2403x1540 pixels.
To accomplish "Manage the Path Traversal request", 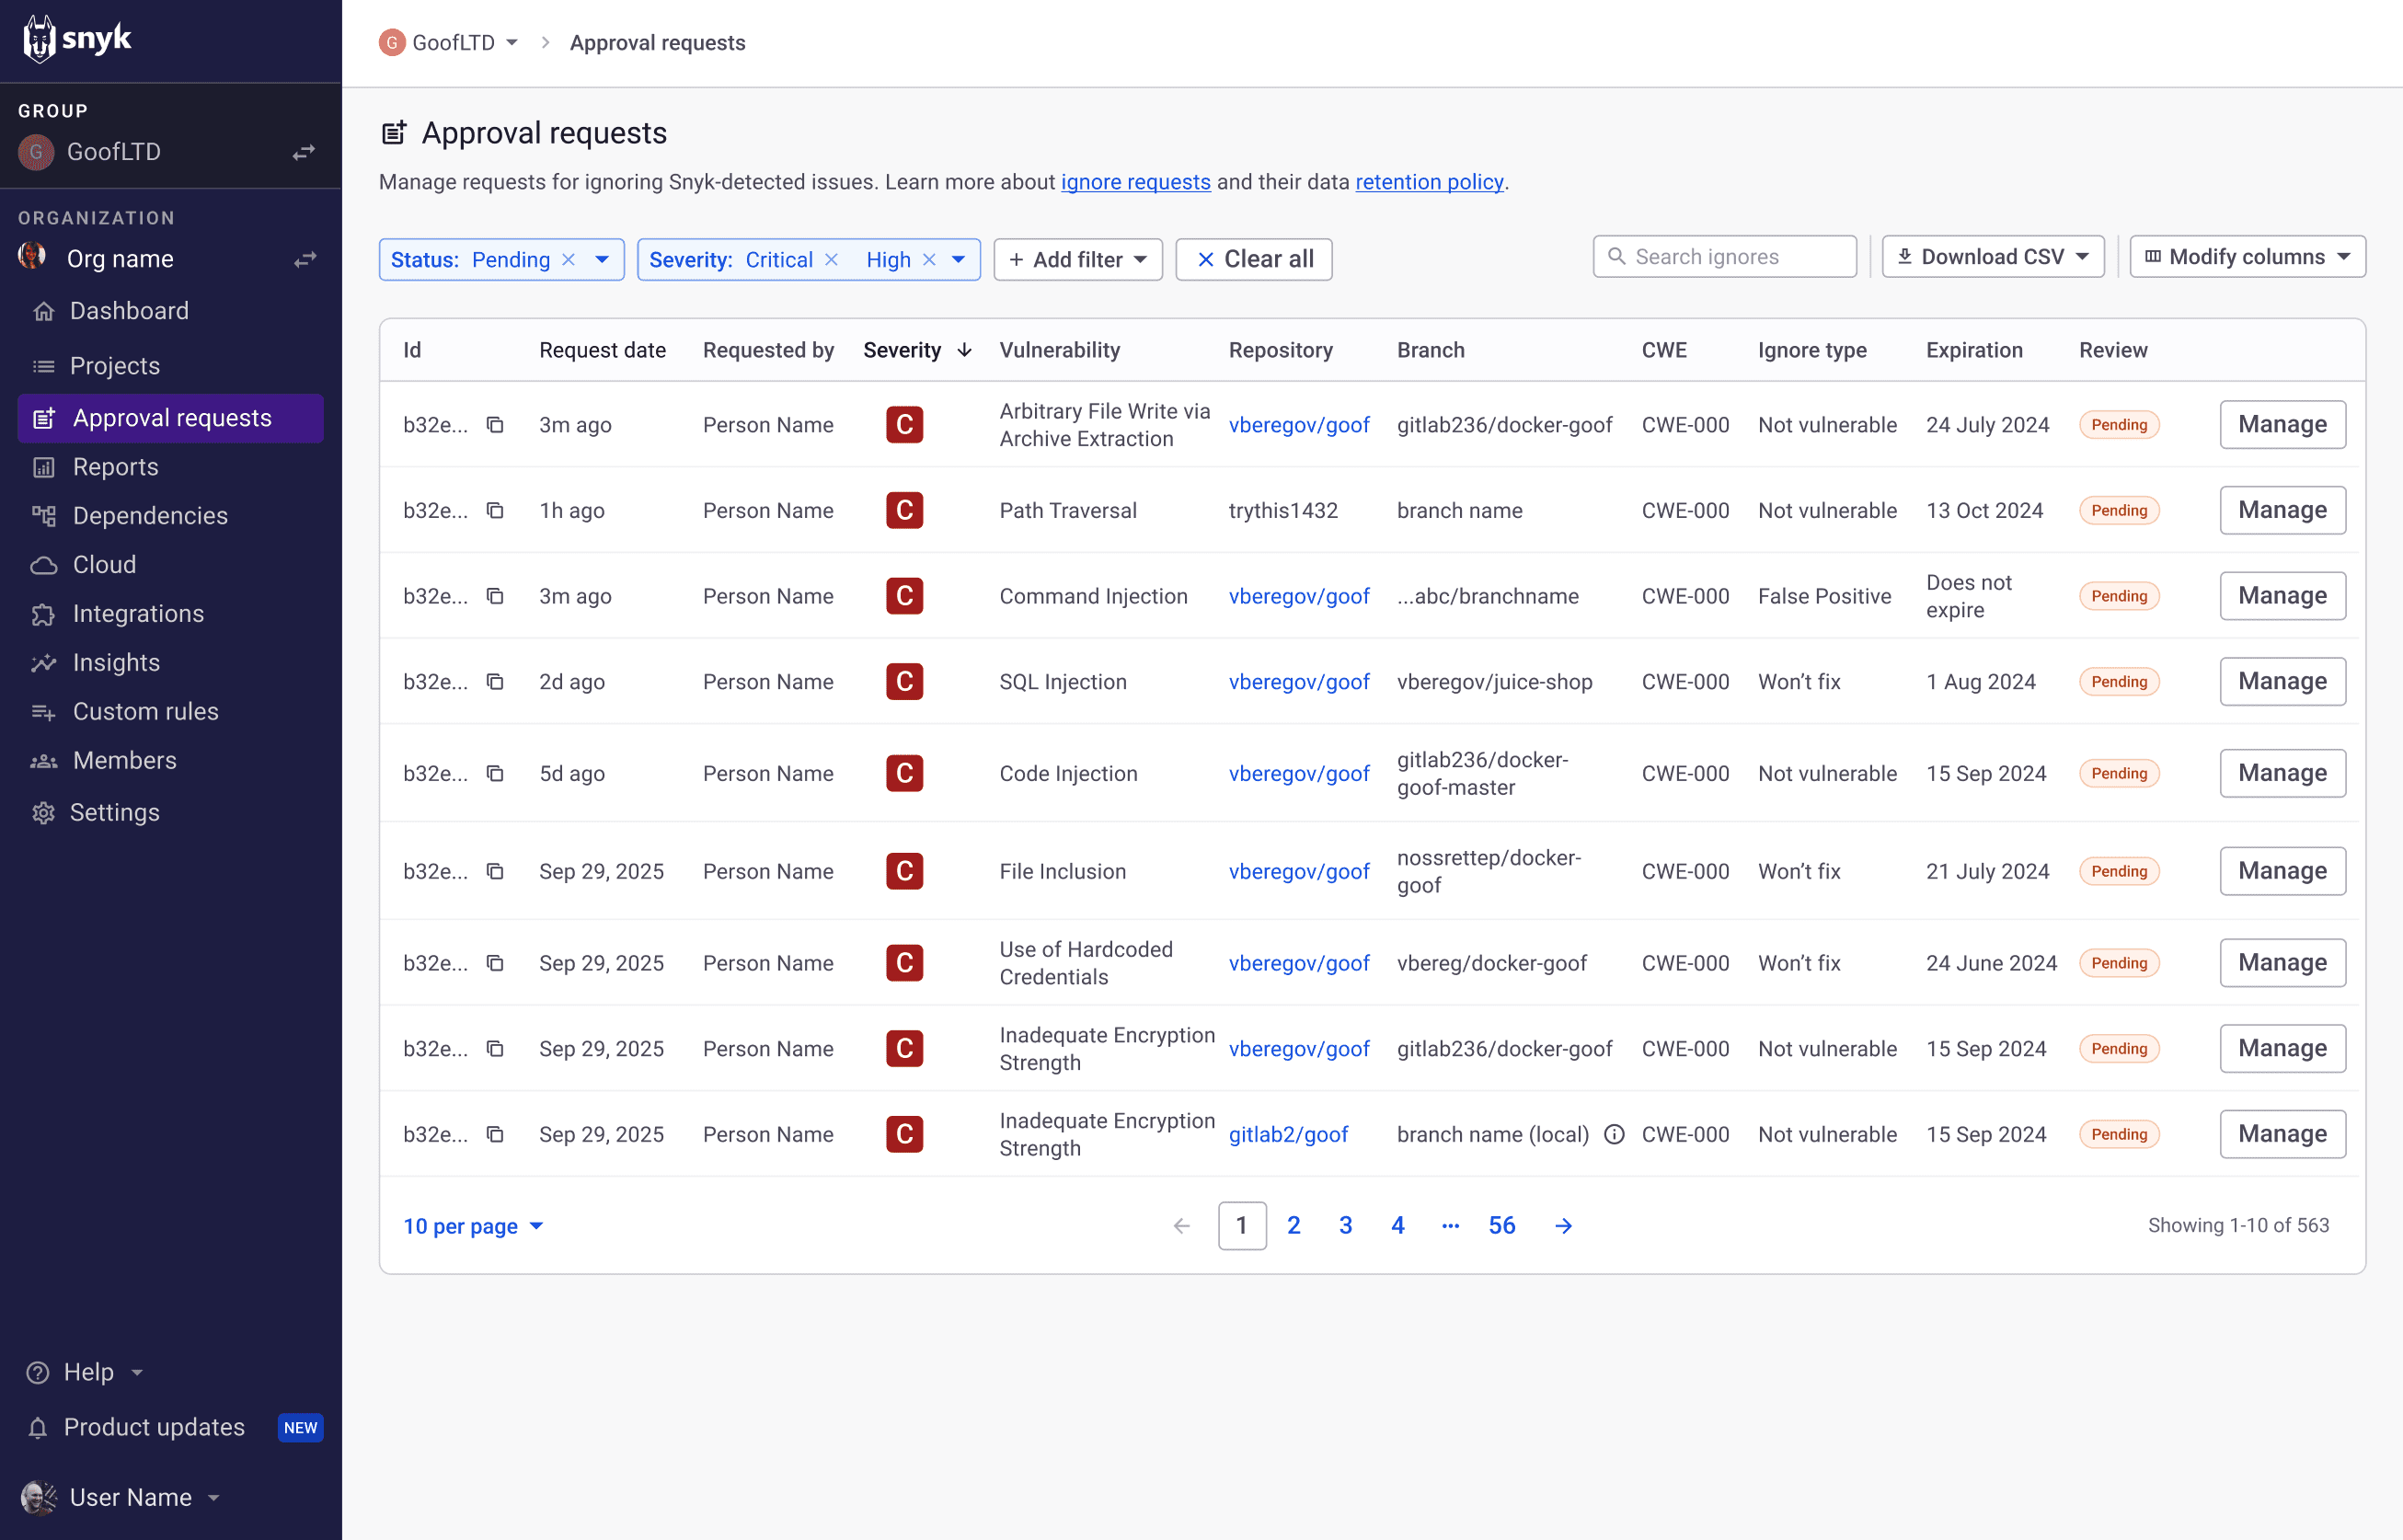I will point(2283,510).
